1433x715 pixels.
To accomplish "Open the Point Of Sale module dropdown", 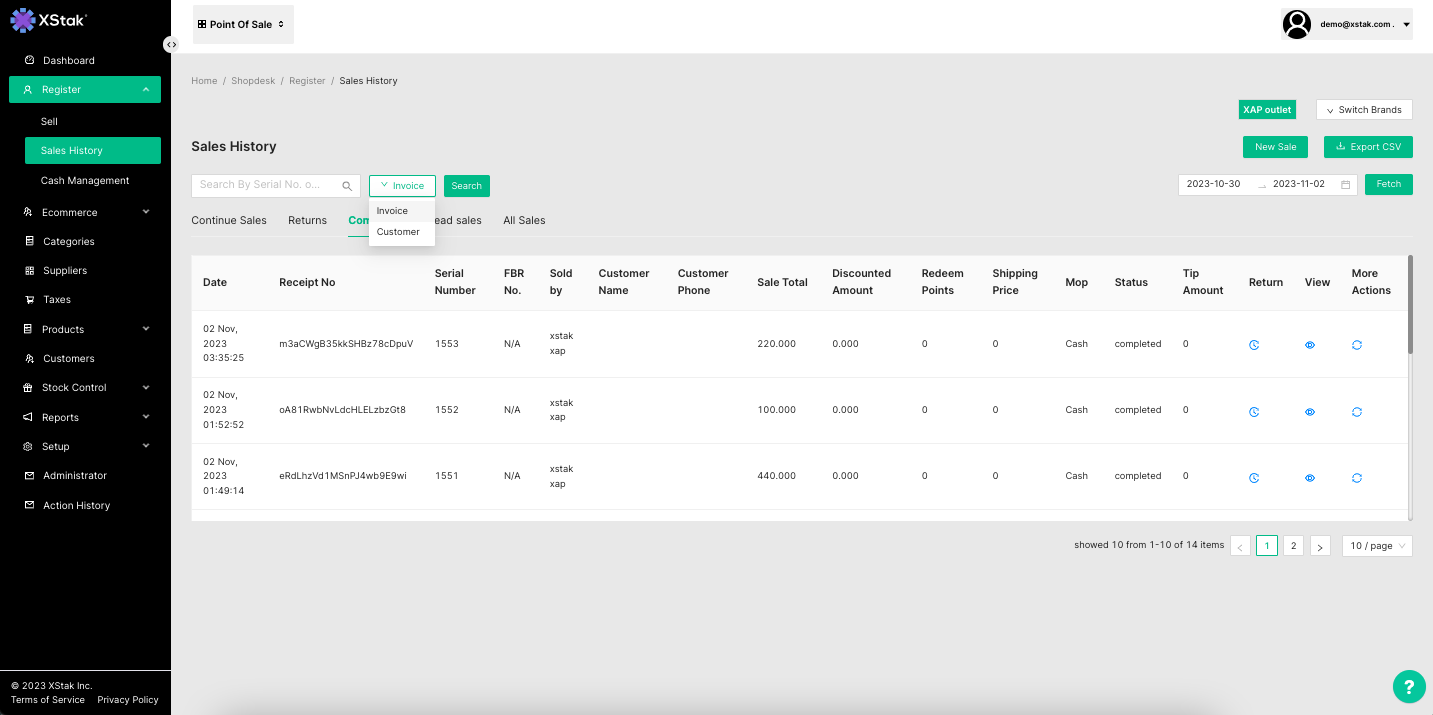I will 242,24.
